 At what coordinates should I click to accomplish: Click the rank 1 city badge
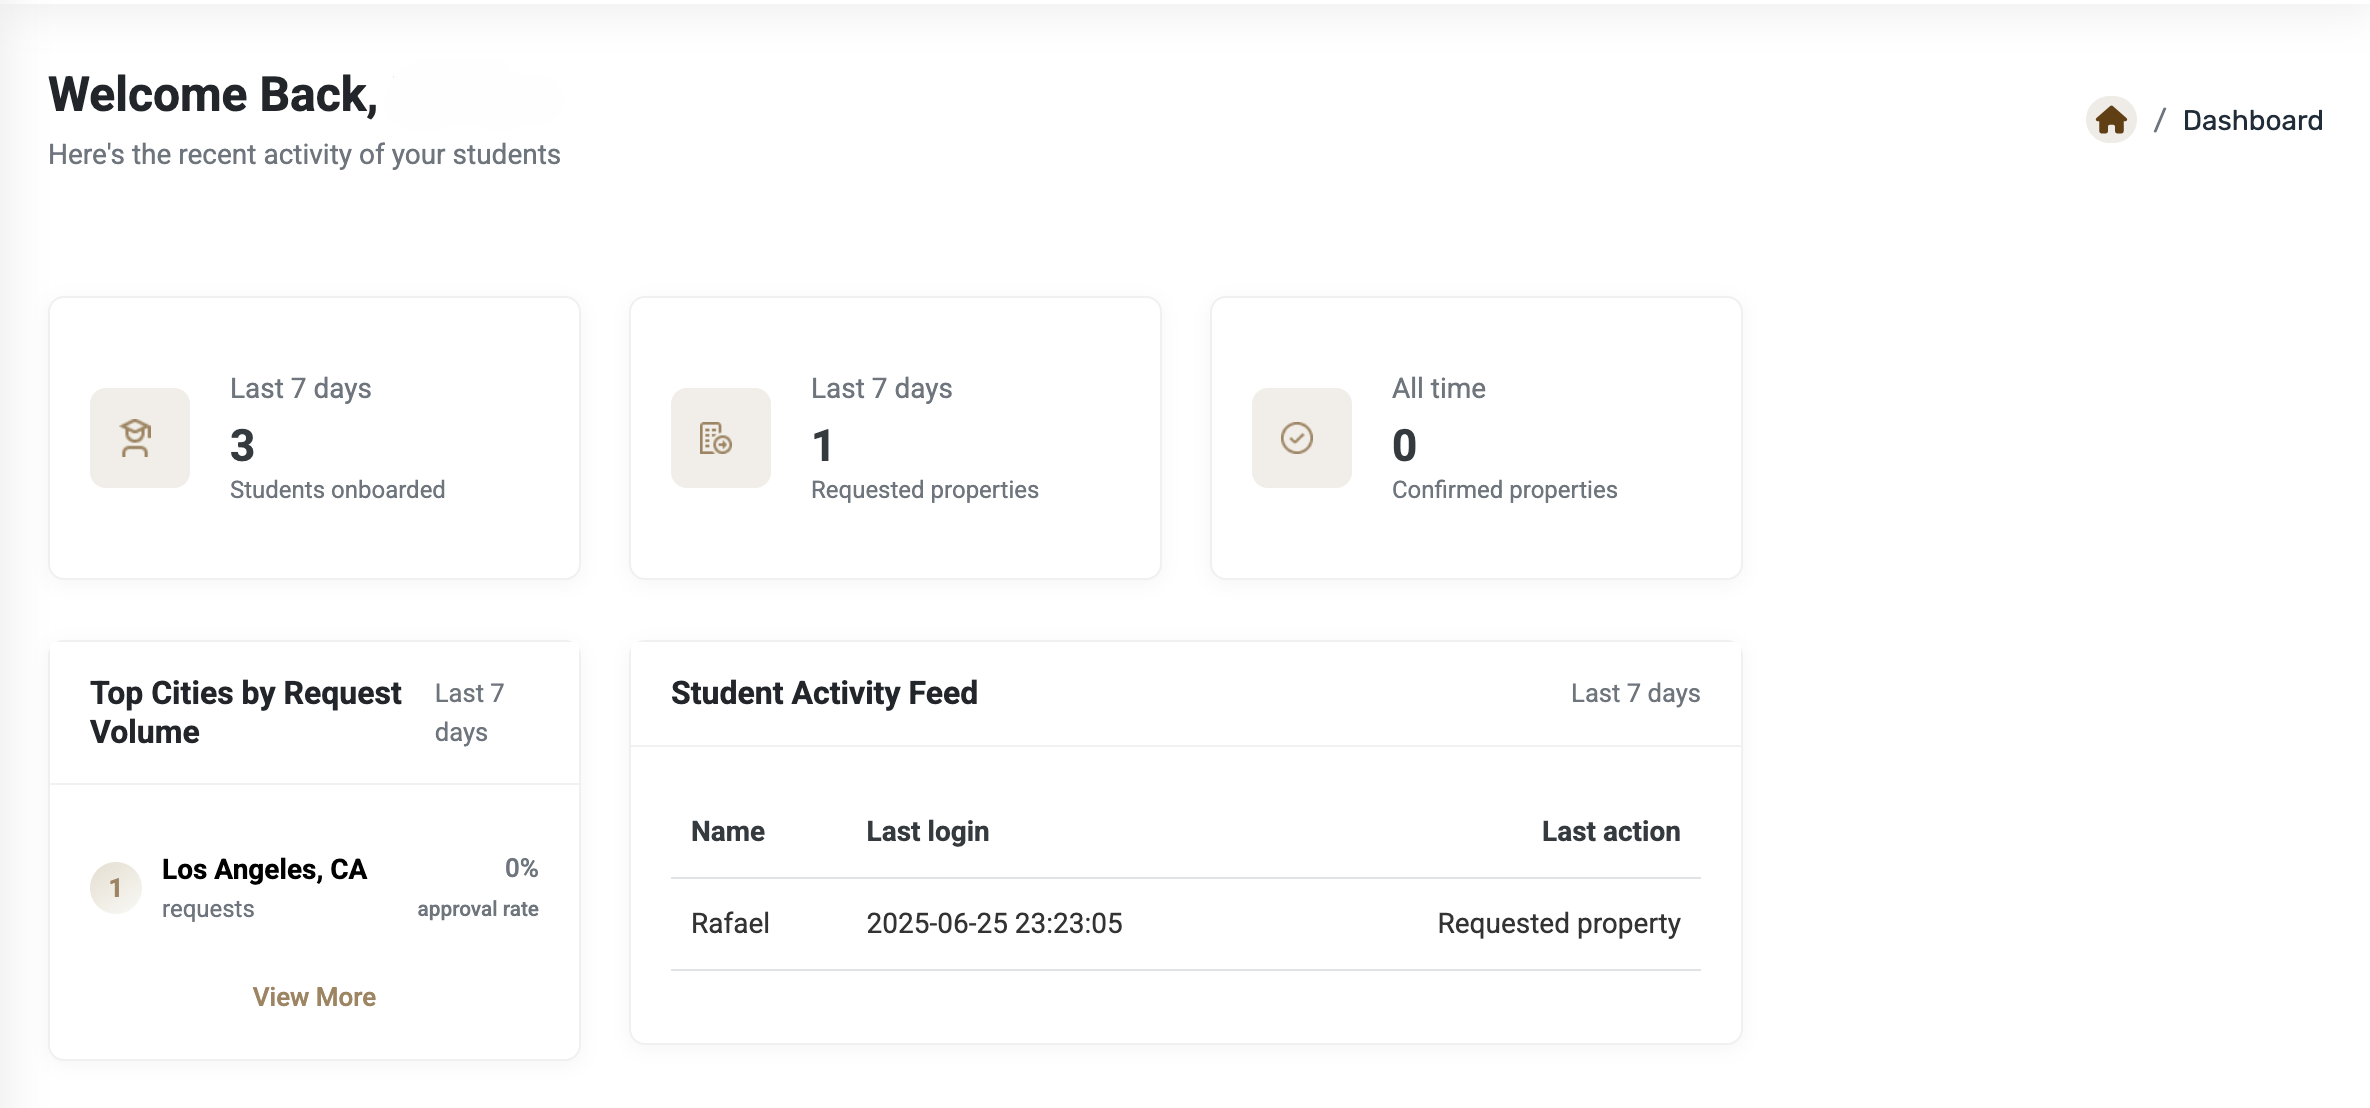tap(115, 888)
